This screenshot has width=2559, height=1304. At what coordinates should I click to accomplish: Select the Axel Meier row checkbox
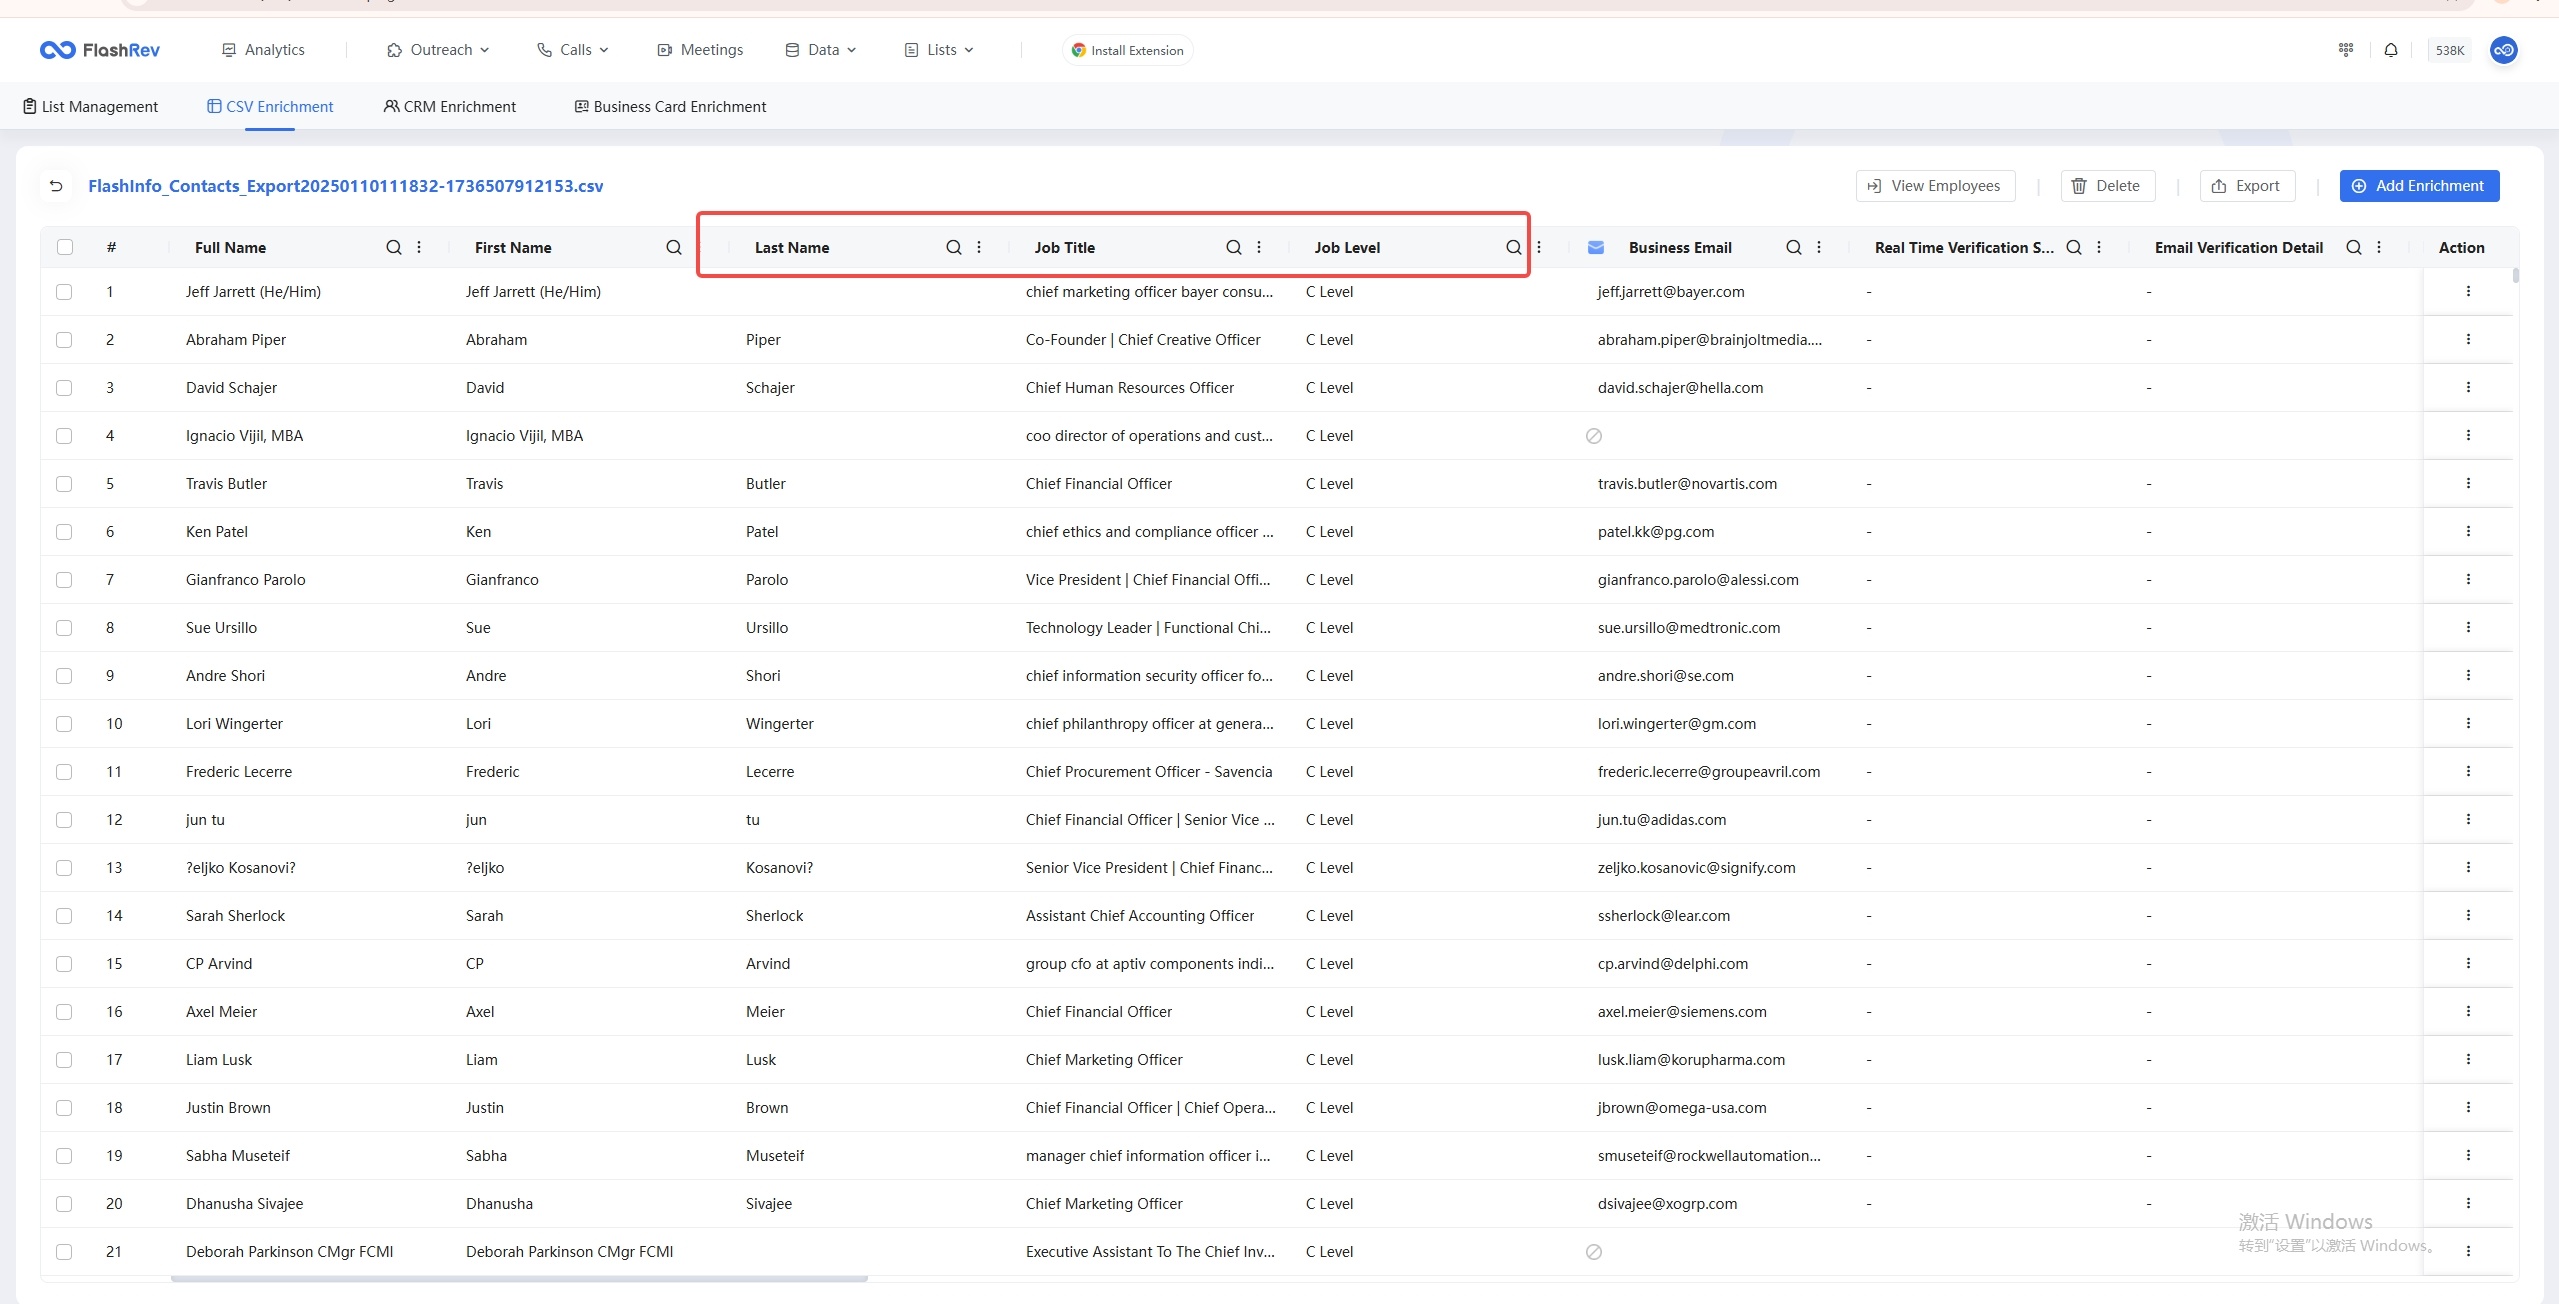(64, 1012)
